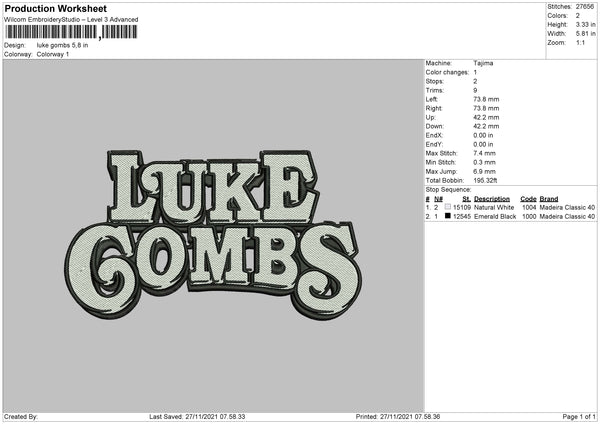This screenshot has width=600, height=424.
Task: Click the Color changes value 1
Action: pyautogui.click(x=475, y=72)
